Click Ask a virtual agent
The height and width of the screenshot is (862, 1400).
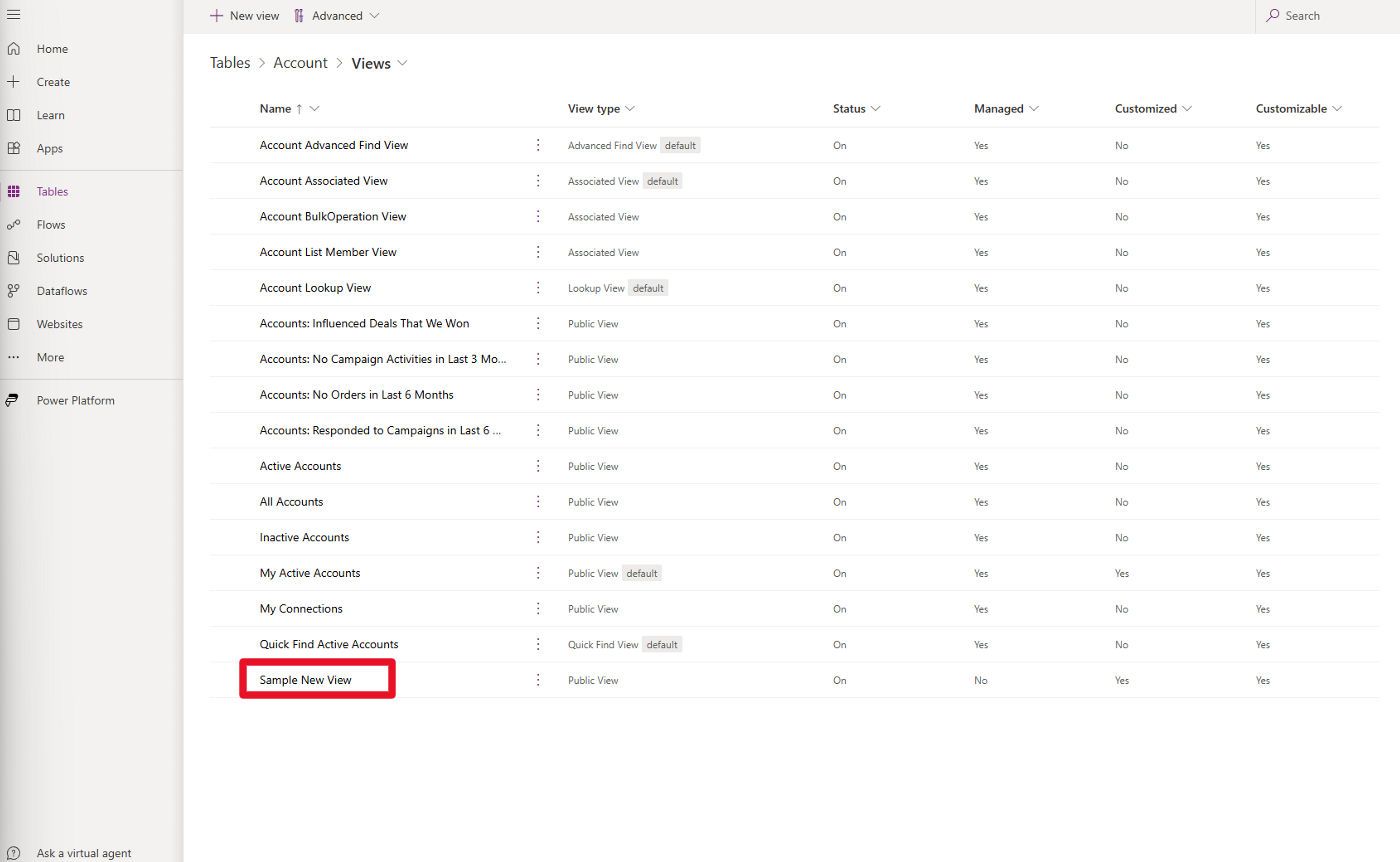pyautogui.click(x=84, y=854)
